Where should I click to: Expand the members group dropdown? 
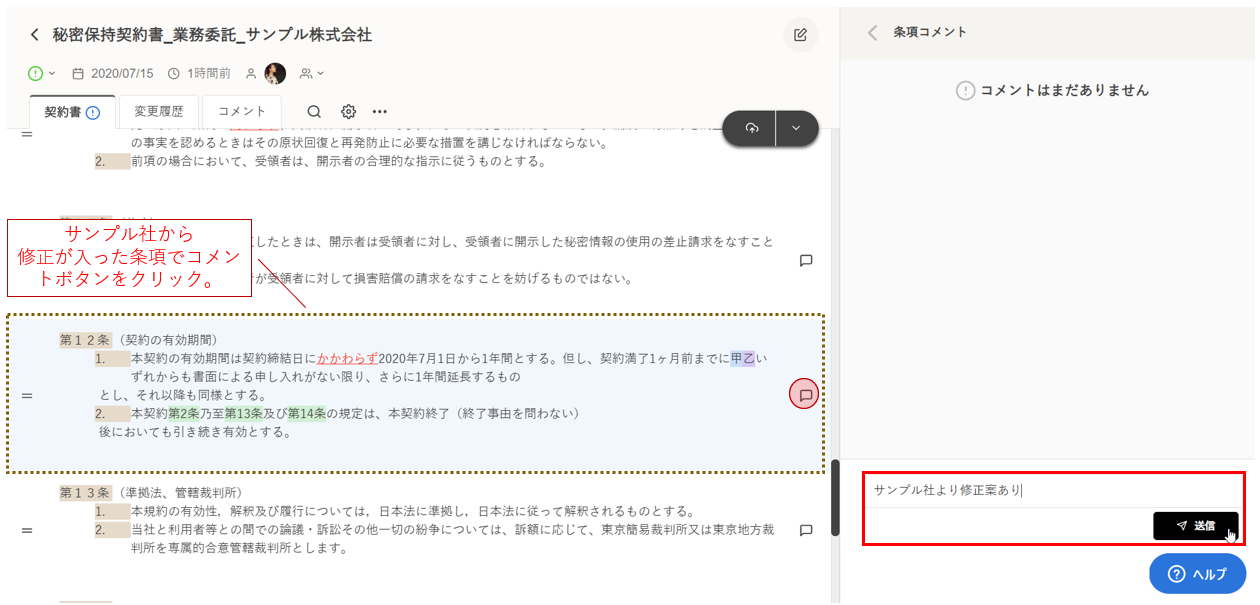click(x=312, y=73)
